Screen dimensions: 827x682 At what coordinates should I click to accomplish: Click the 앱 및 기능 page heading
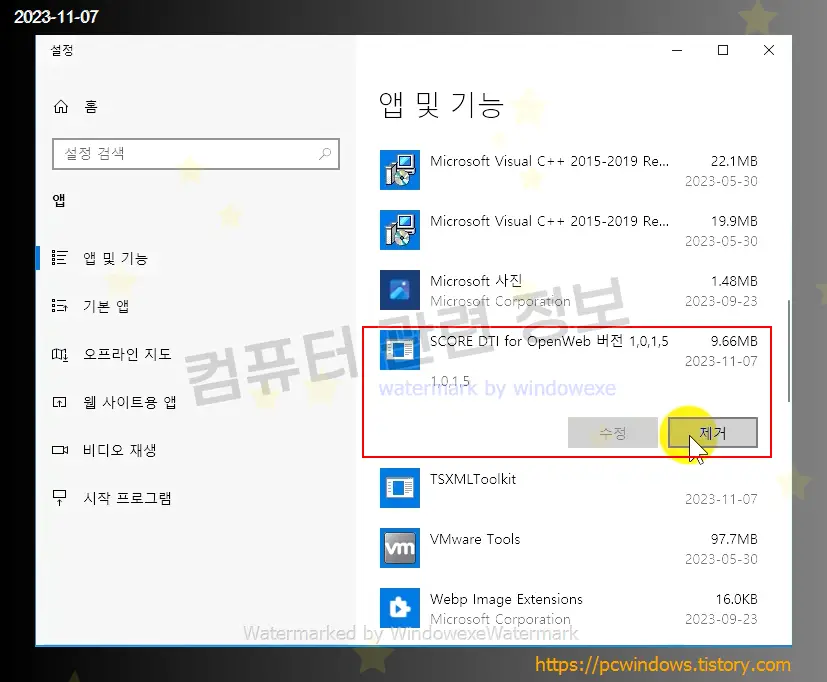coord(441,104)
